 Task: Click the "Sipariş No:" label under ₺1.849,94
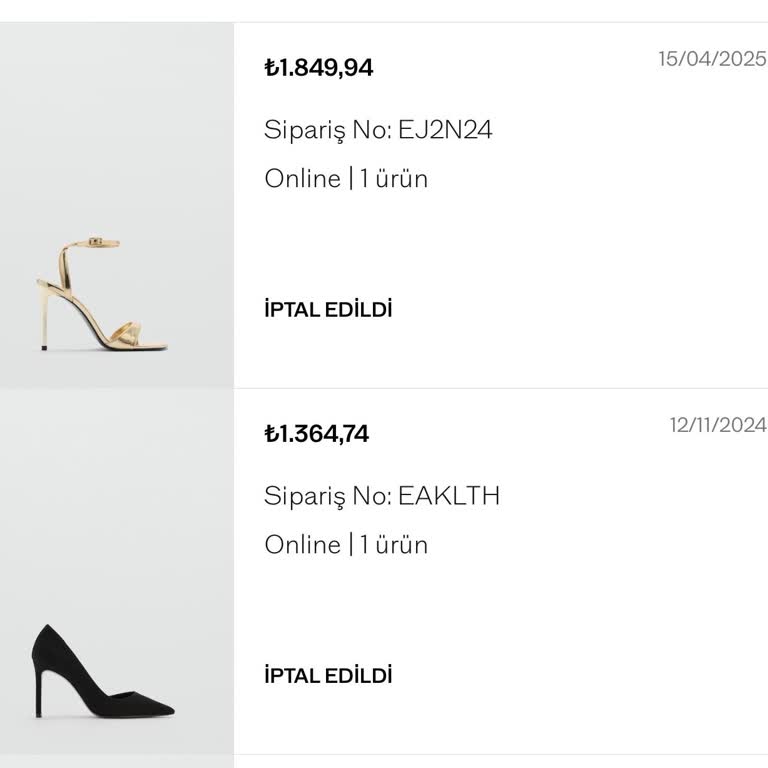click(327, 130)
